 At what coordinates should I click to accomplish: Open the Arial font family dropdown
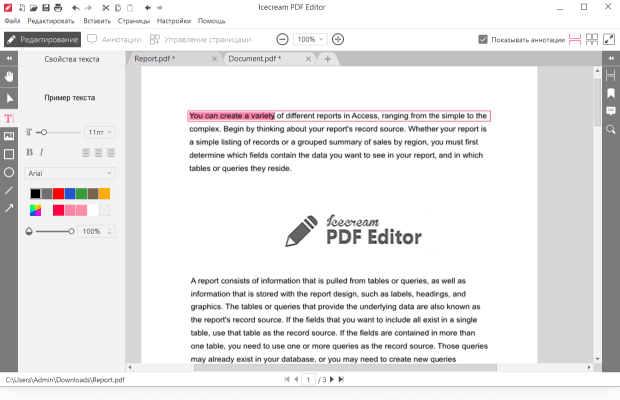[70, 173]
